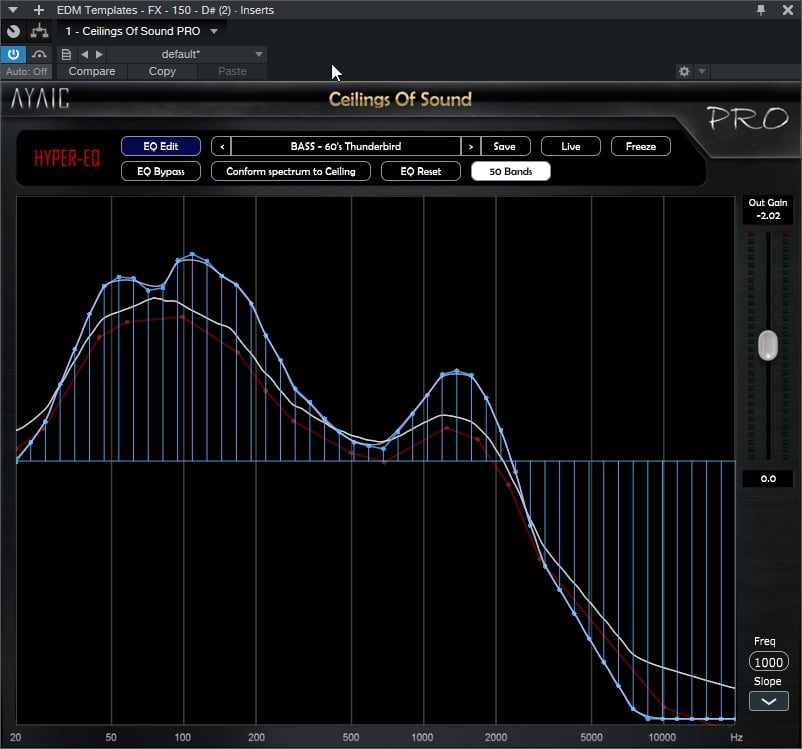Click Conform spectrum to Ceiling
Image resolution: width=802 pixels, height=749 pixels.
point(291,171)
